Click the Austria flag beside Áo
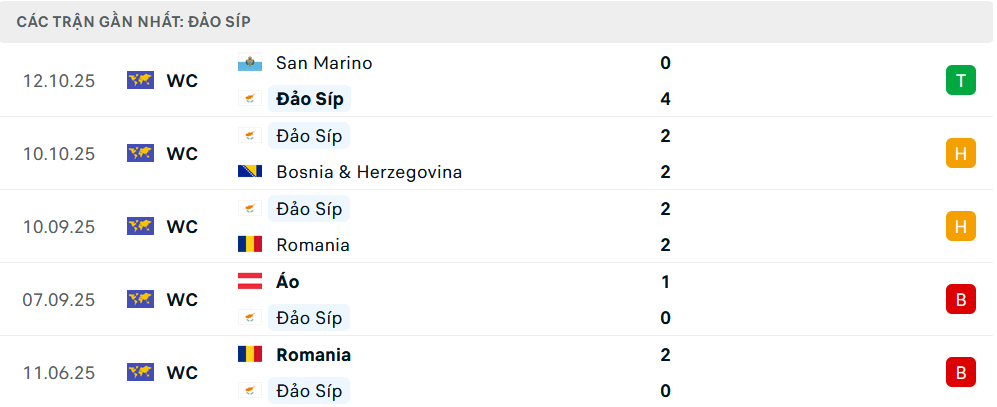The height and width of the screenshot is (407, 997). click(x=249, y=282)
